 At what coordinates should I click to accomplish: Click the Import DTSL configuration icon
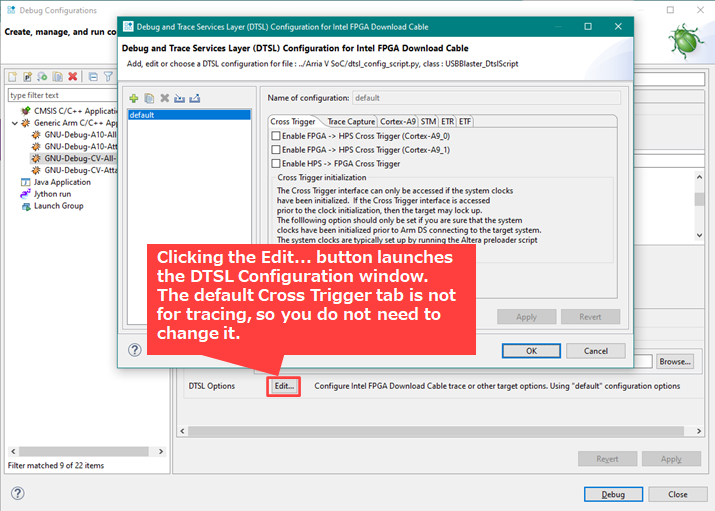[179, 98]
